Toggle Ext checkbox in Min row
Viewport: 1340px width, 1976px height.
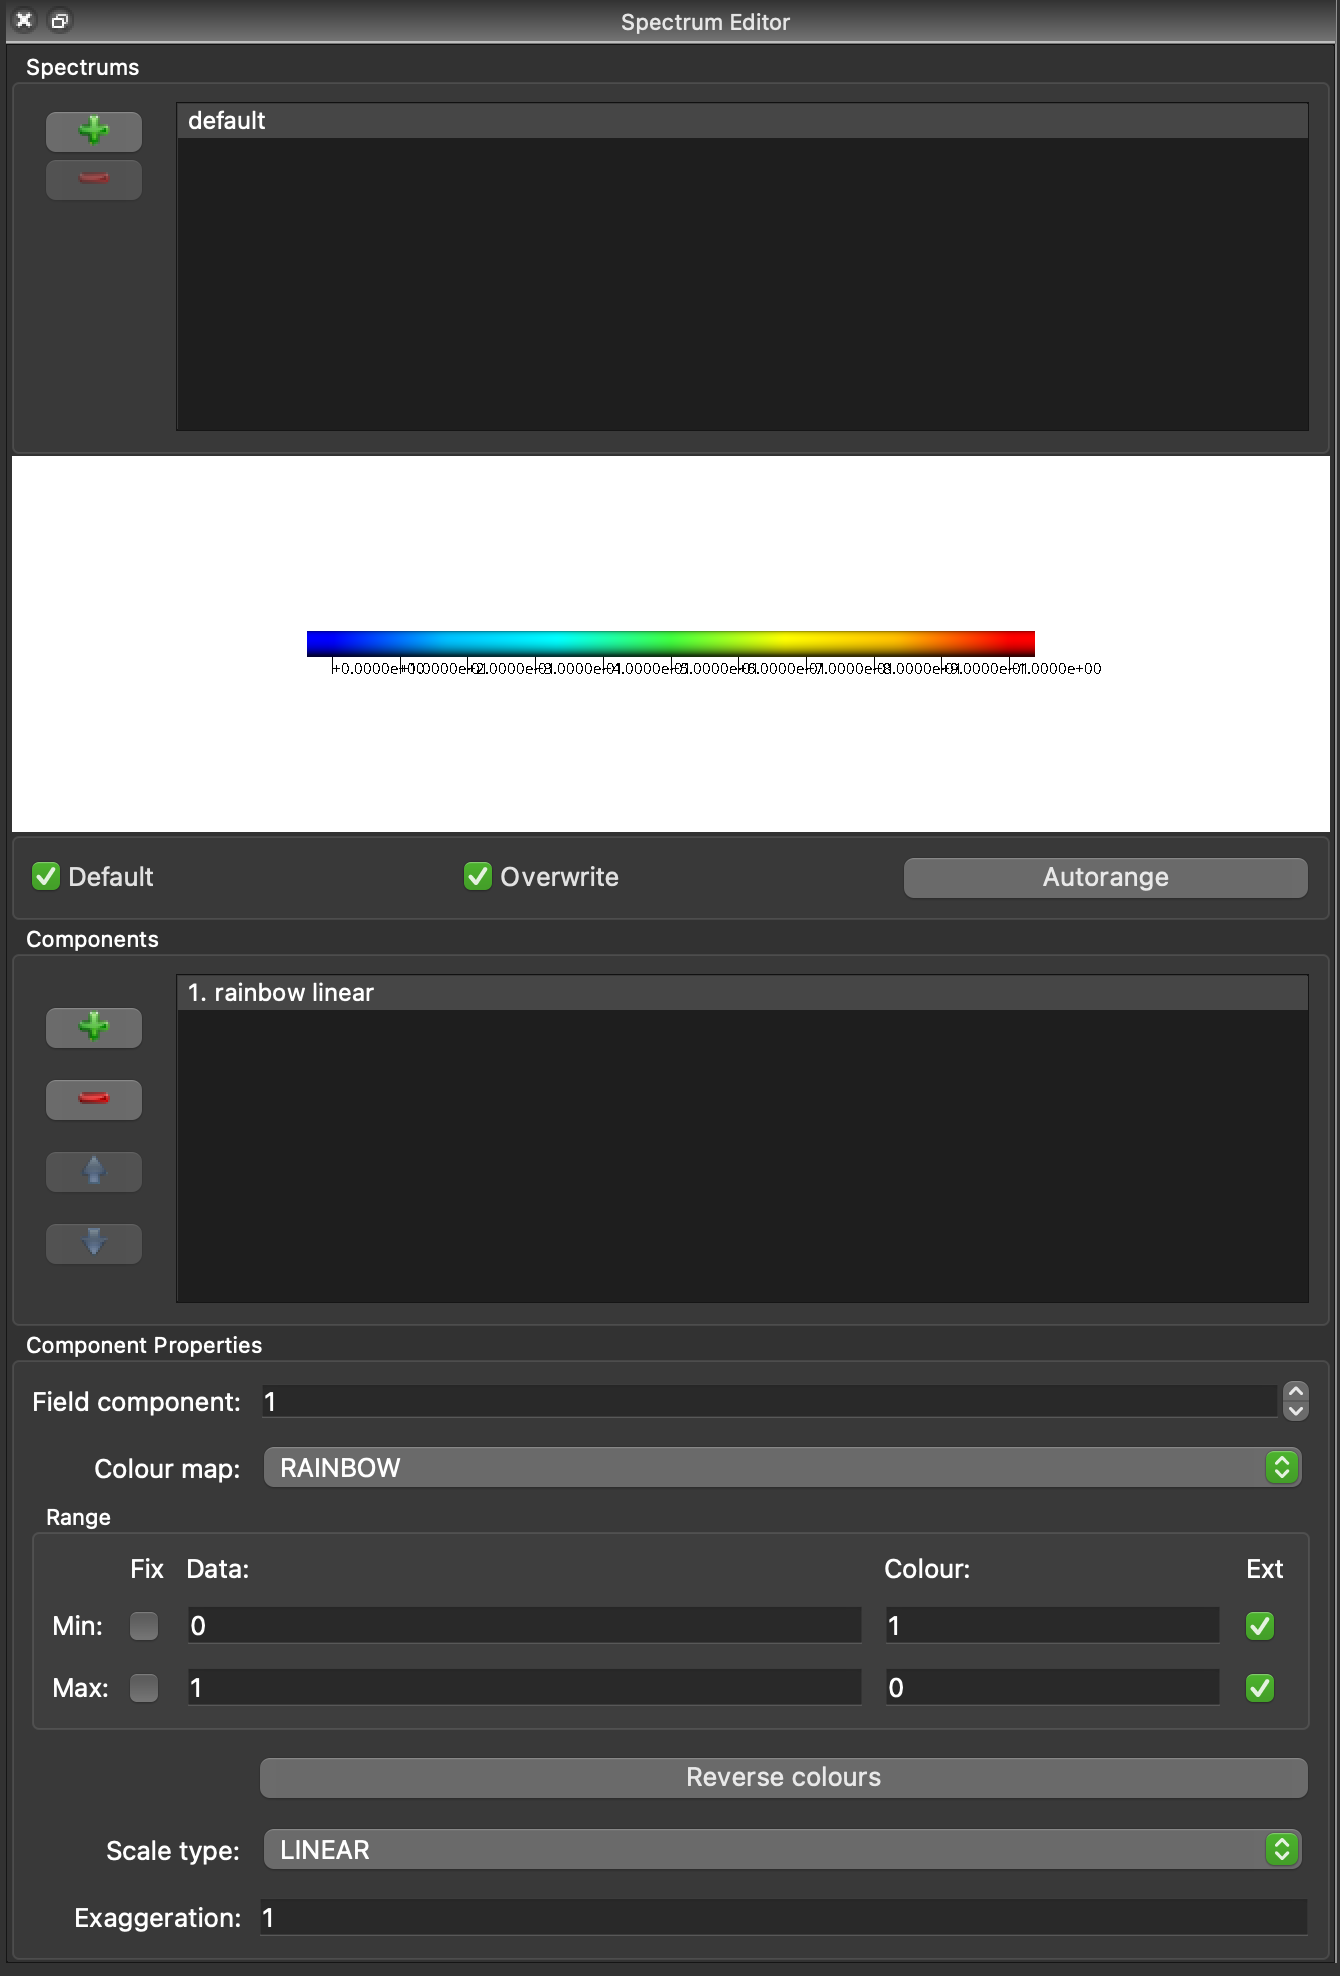tap(1260, 1626)
